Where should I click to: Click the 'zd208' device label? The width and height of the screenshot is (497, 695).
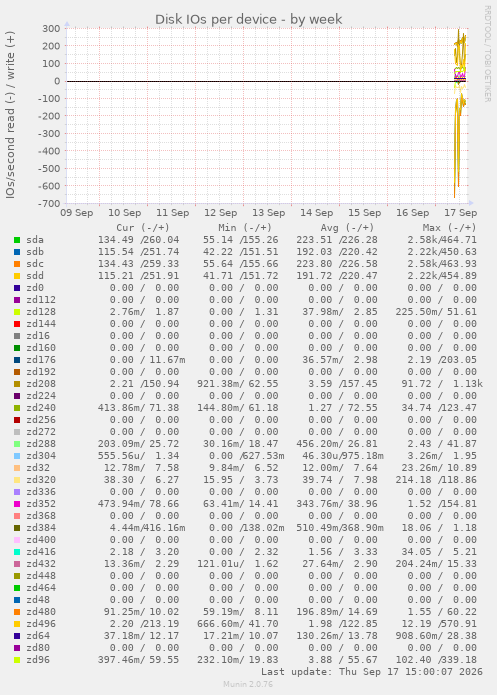[41, 383]
